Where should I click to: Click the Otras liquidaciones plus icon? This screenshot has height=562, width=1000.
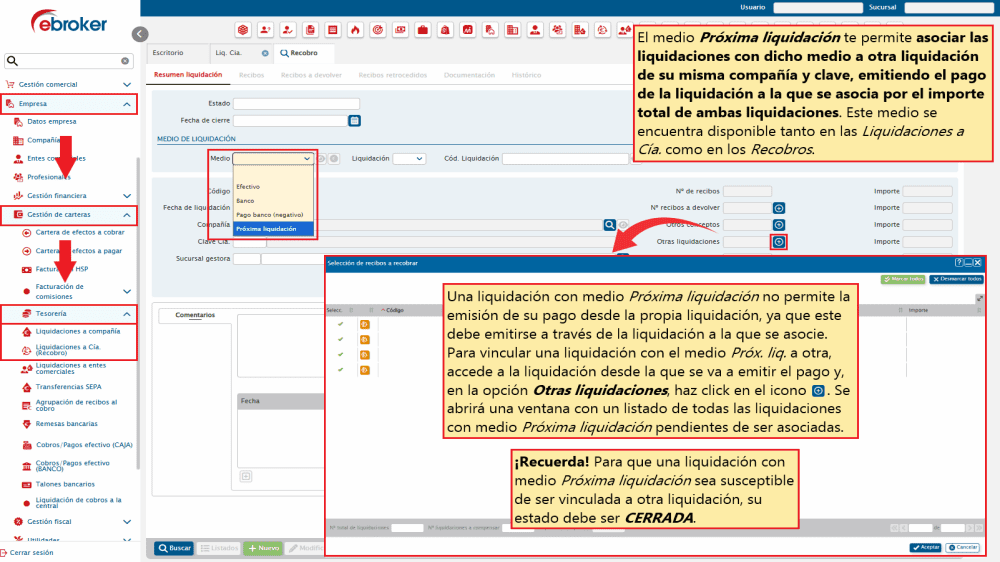click(x=779, y=242)
